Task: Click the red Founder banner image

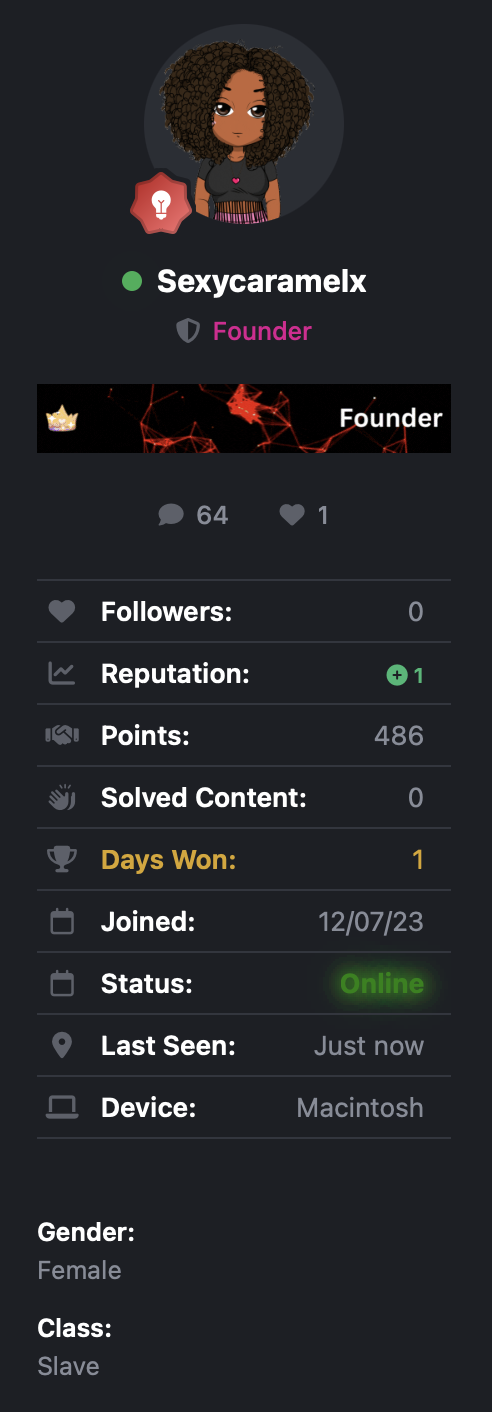Action: (x=244, y=418)
